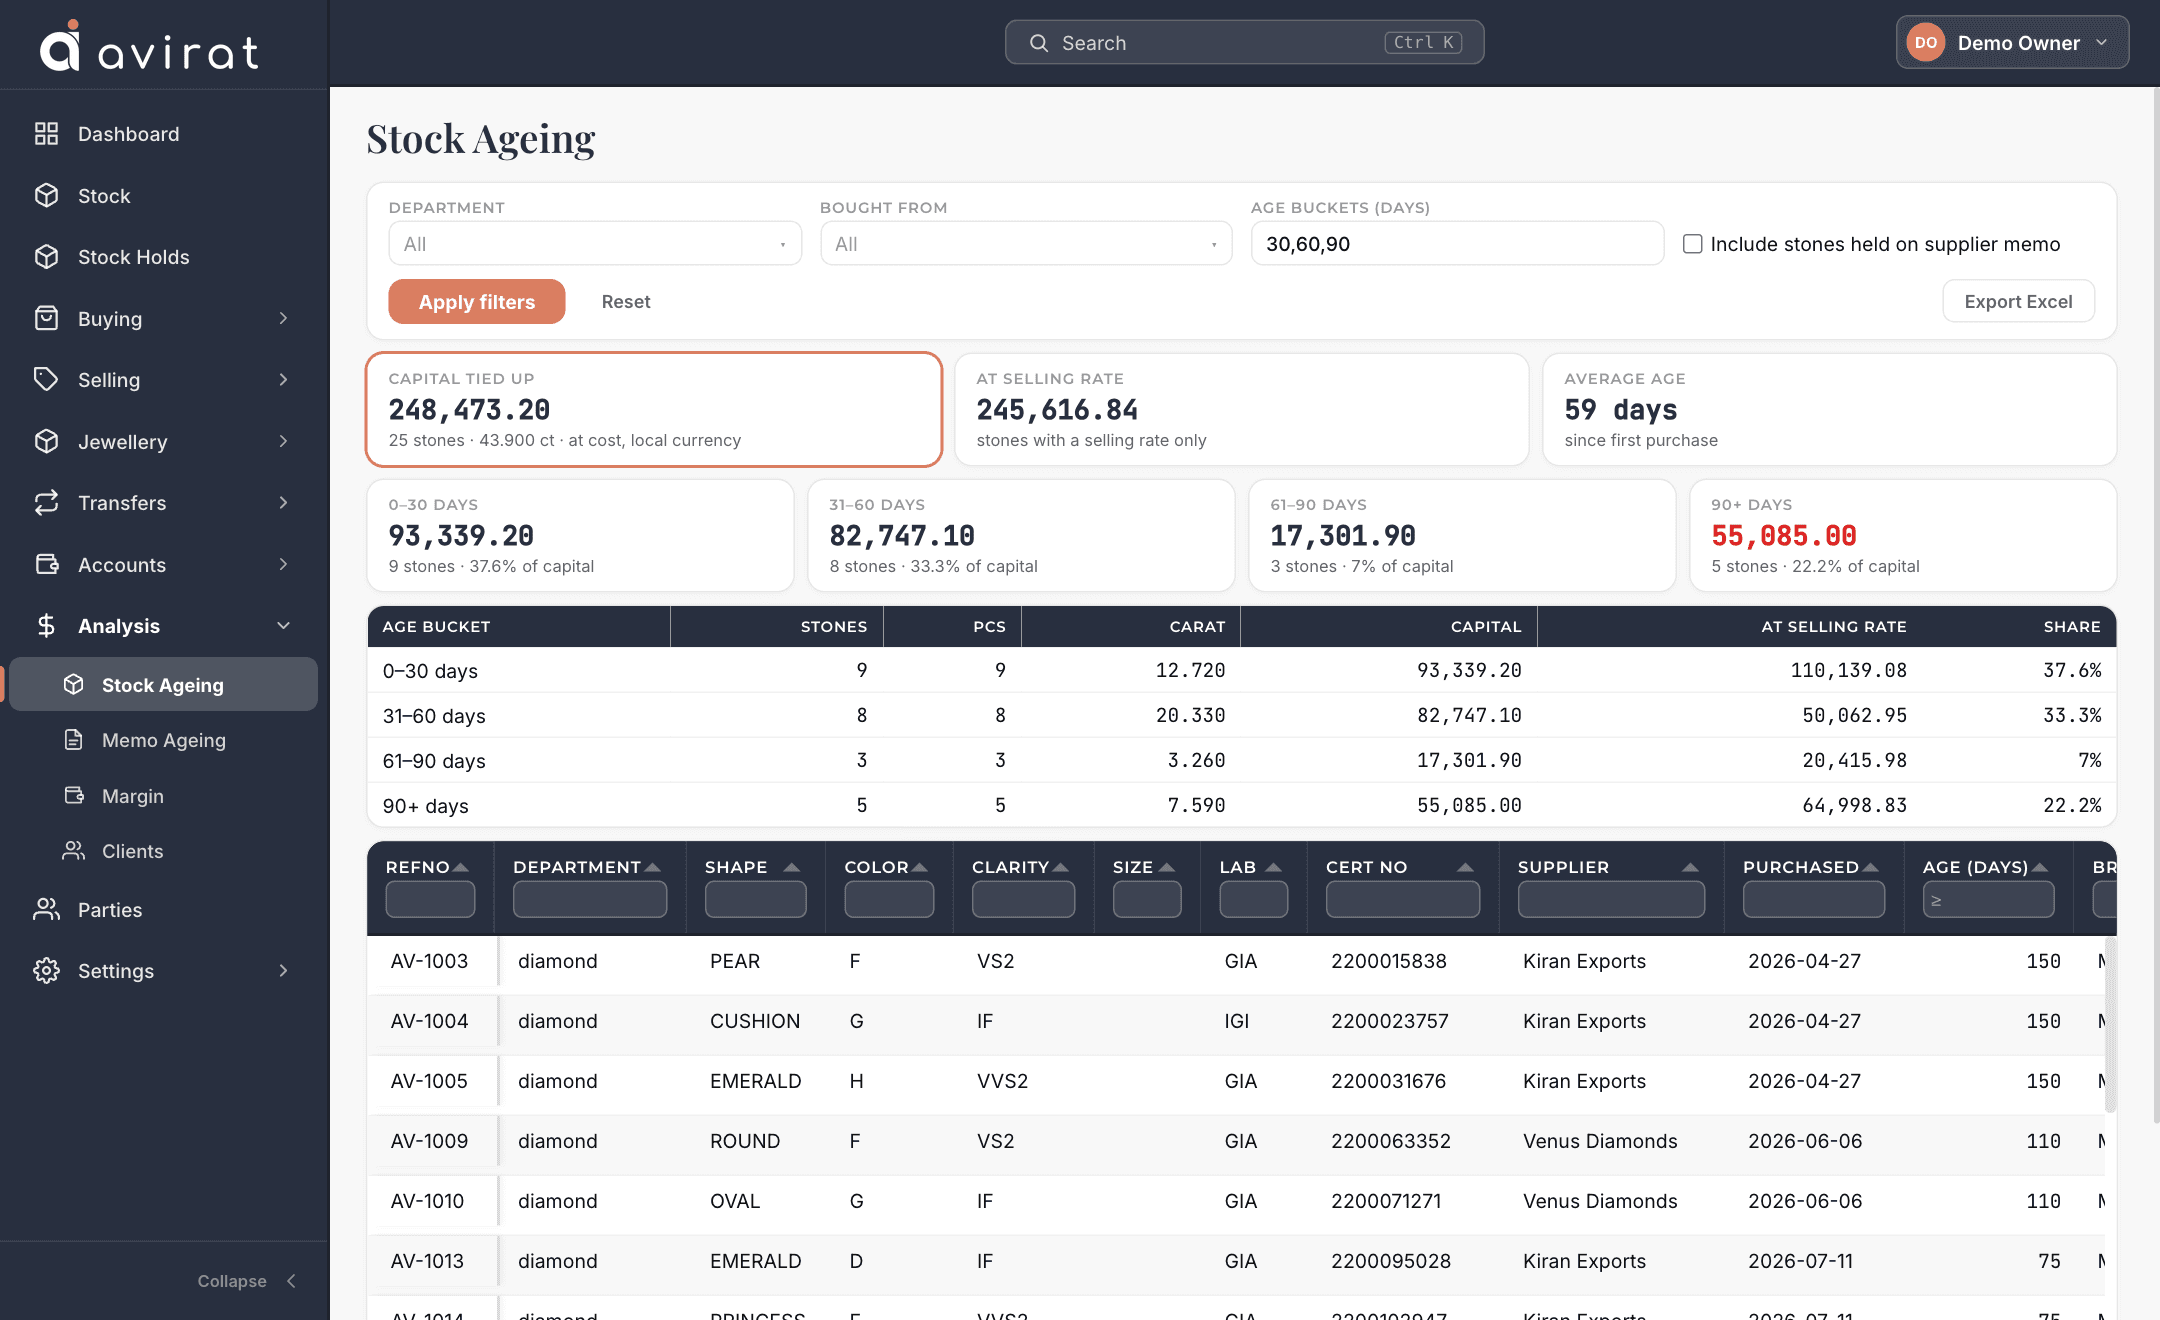The width and height of the screenshot is (2160, 1320).
Task: Click the Transfers arrows icon
Action: tap(46, 503)
